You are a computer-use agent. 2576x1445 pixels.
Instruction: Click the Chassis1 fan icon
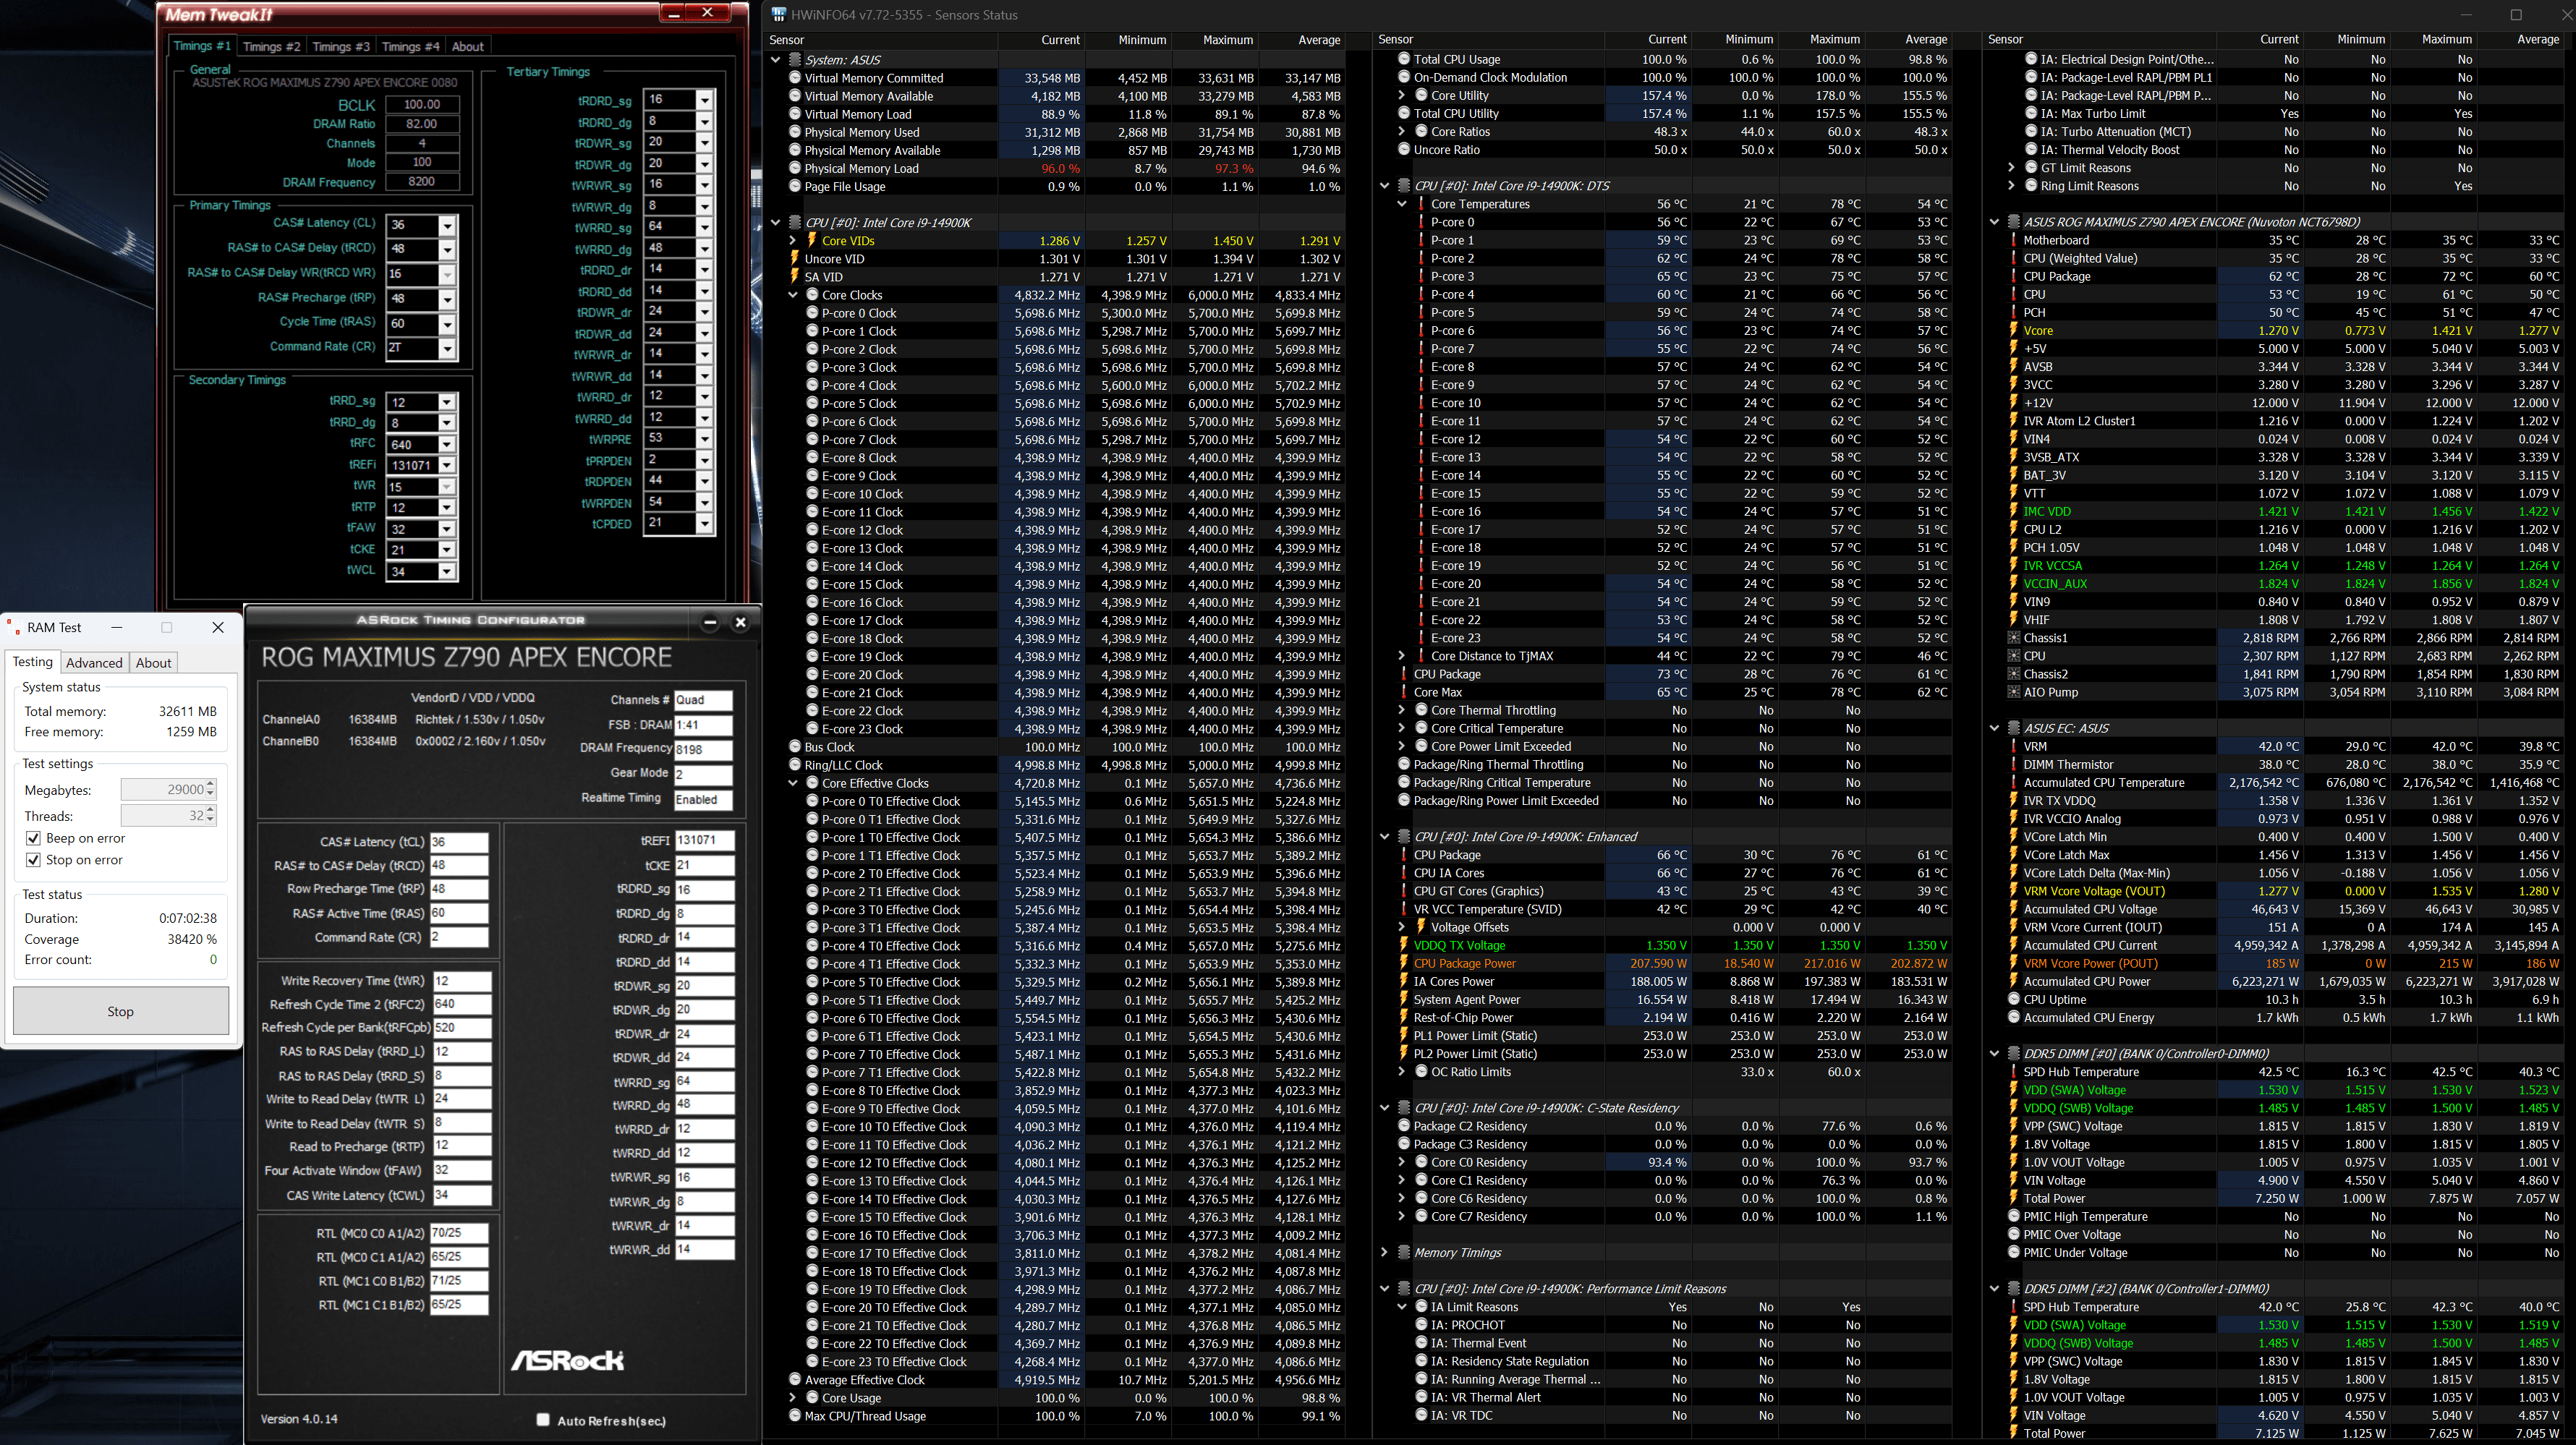click(x=2014, y=638)
